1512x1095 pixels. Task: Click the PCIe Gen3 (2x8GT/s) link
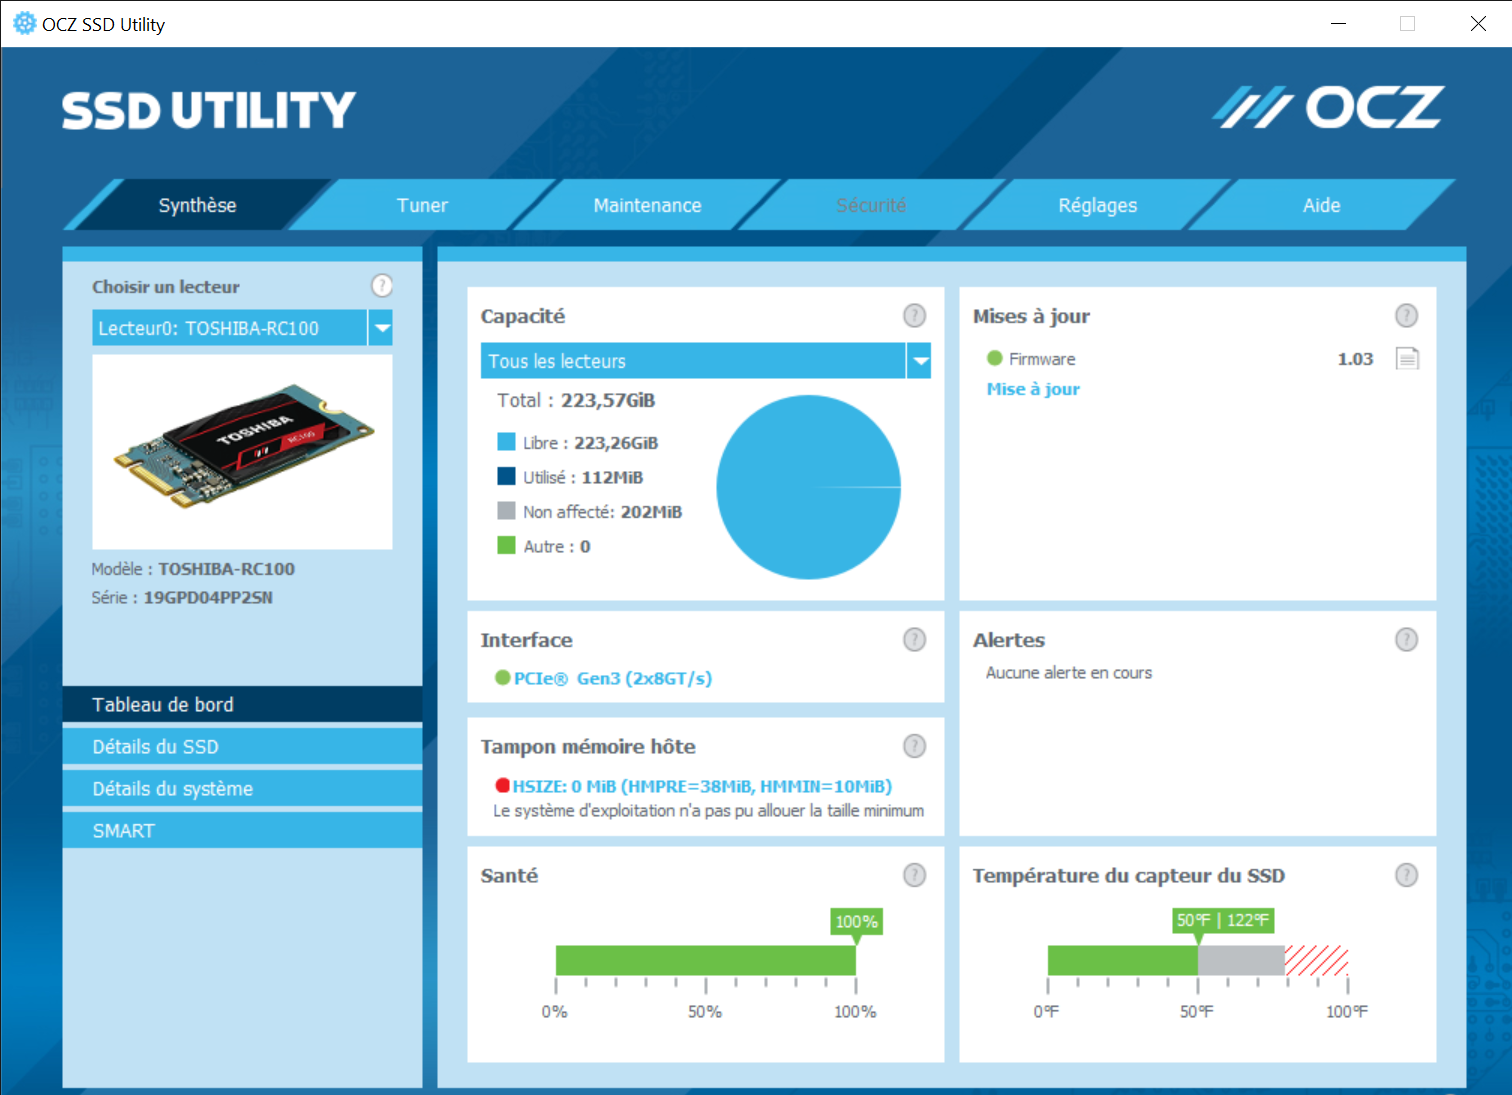(x=613, y=678)
